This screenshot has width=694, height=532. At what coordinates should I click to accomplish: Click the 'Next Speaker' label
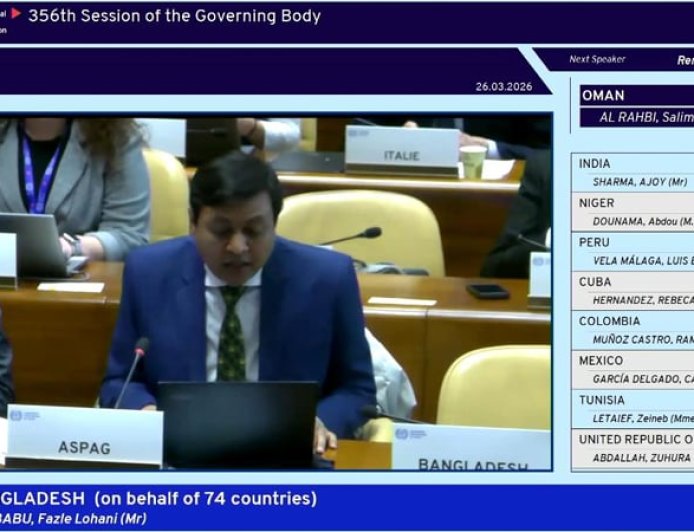pos(597,59)
